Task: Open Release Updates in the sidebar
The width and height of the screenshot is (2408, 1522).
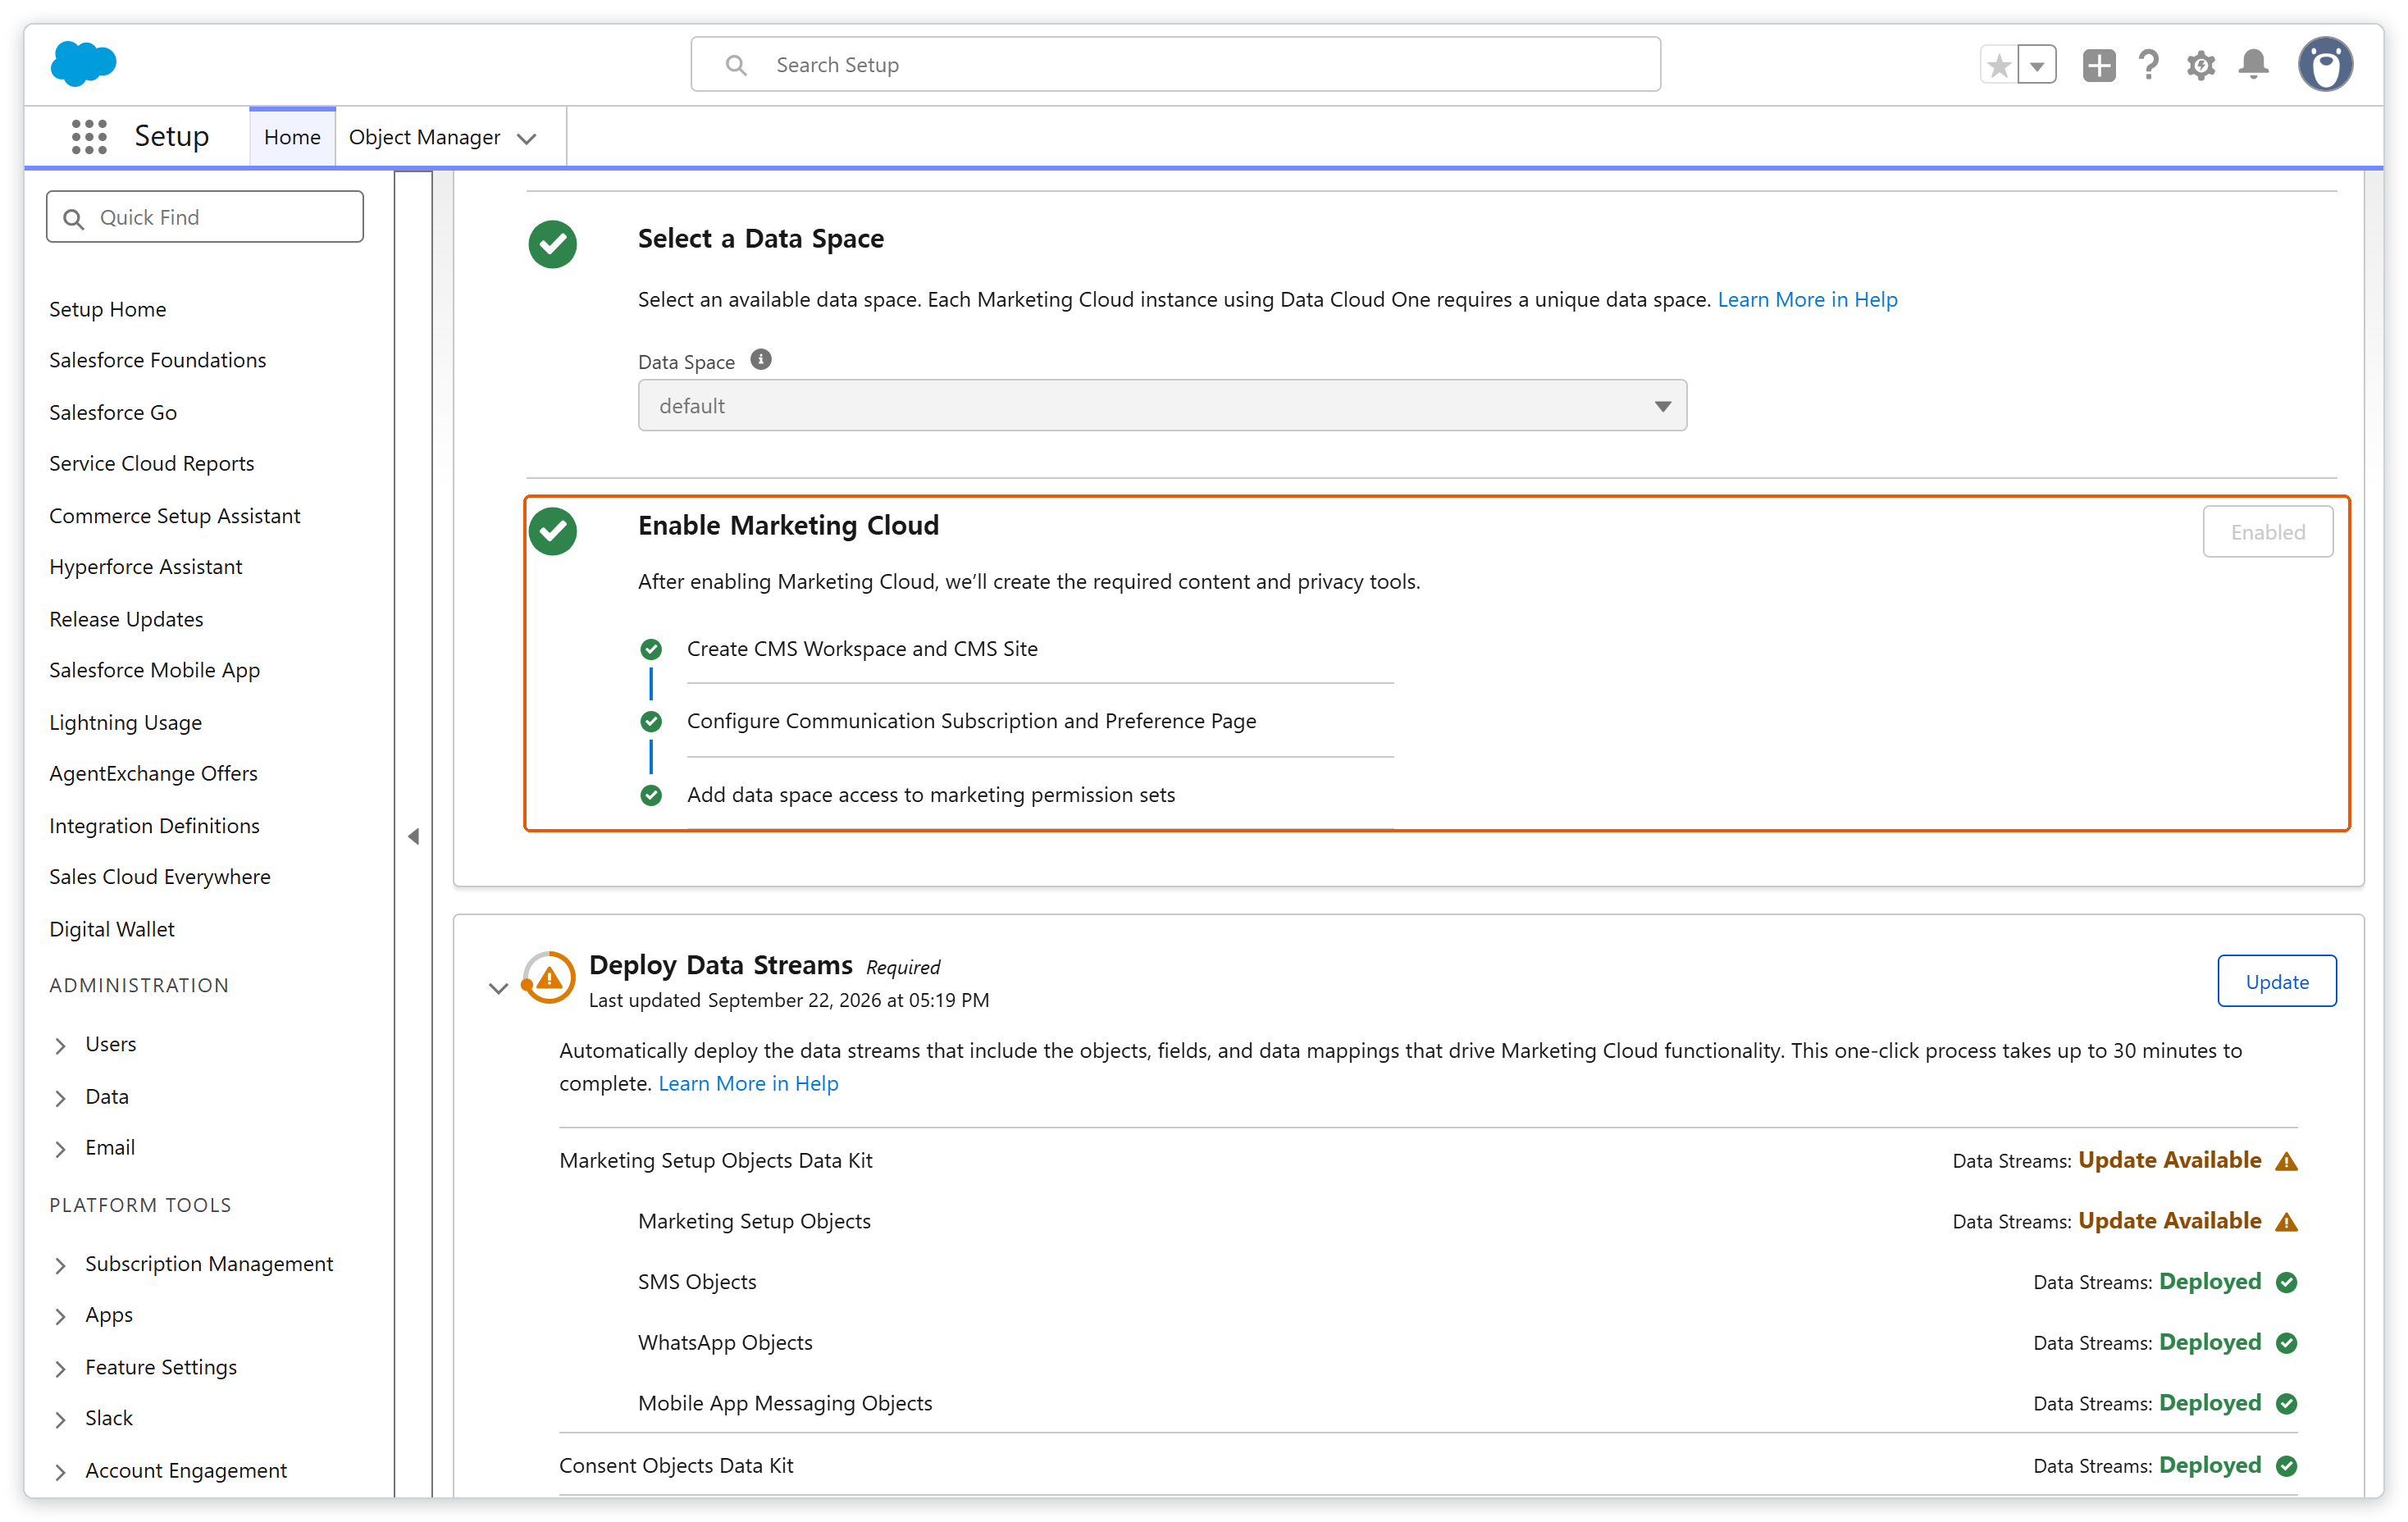Action: click(126, 619)
